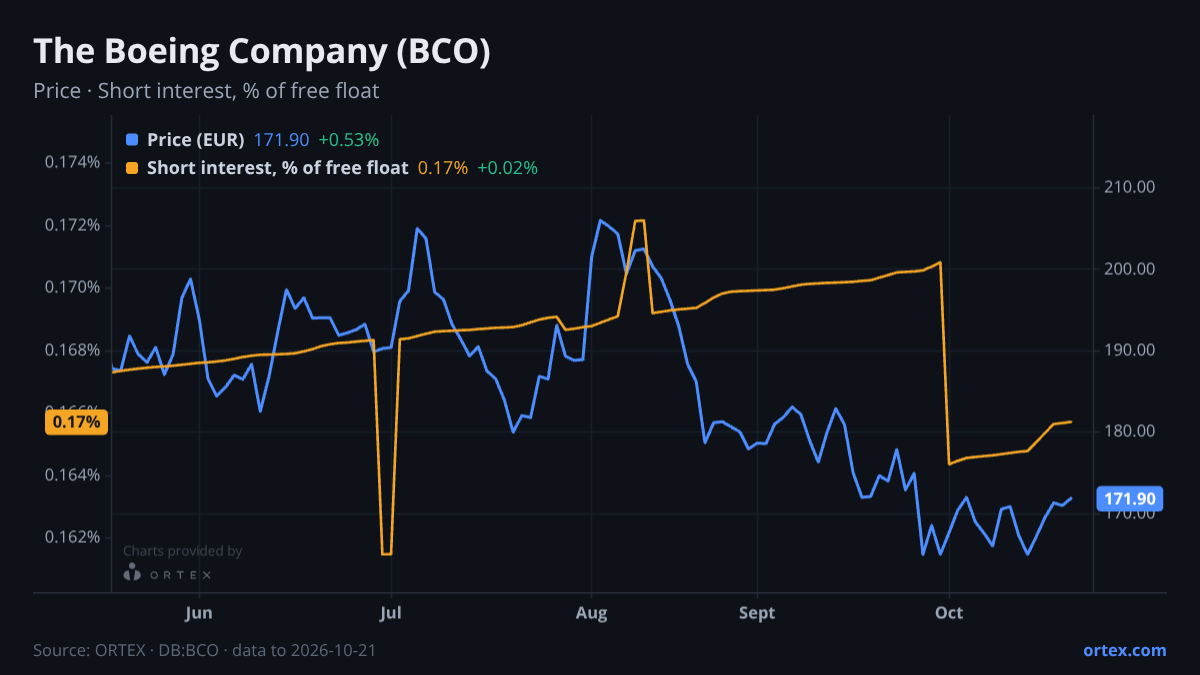This screenshot has height=675, width=1200.
Task: Click the 0.170% left axis label
Action: point(73,288)
